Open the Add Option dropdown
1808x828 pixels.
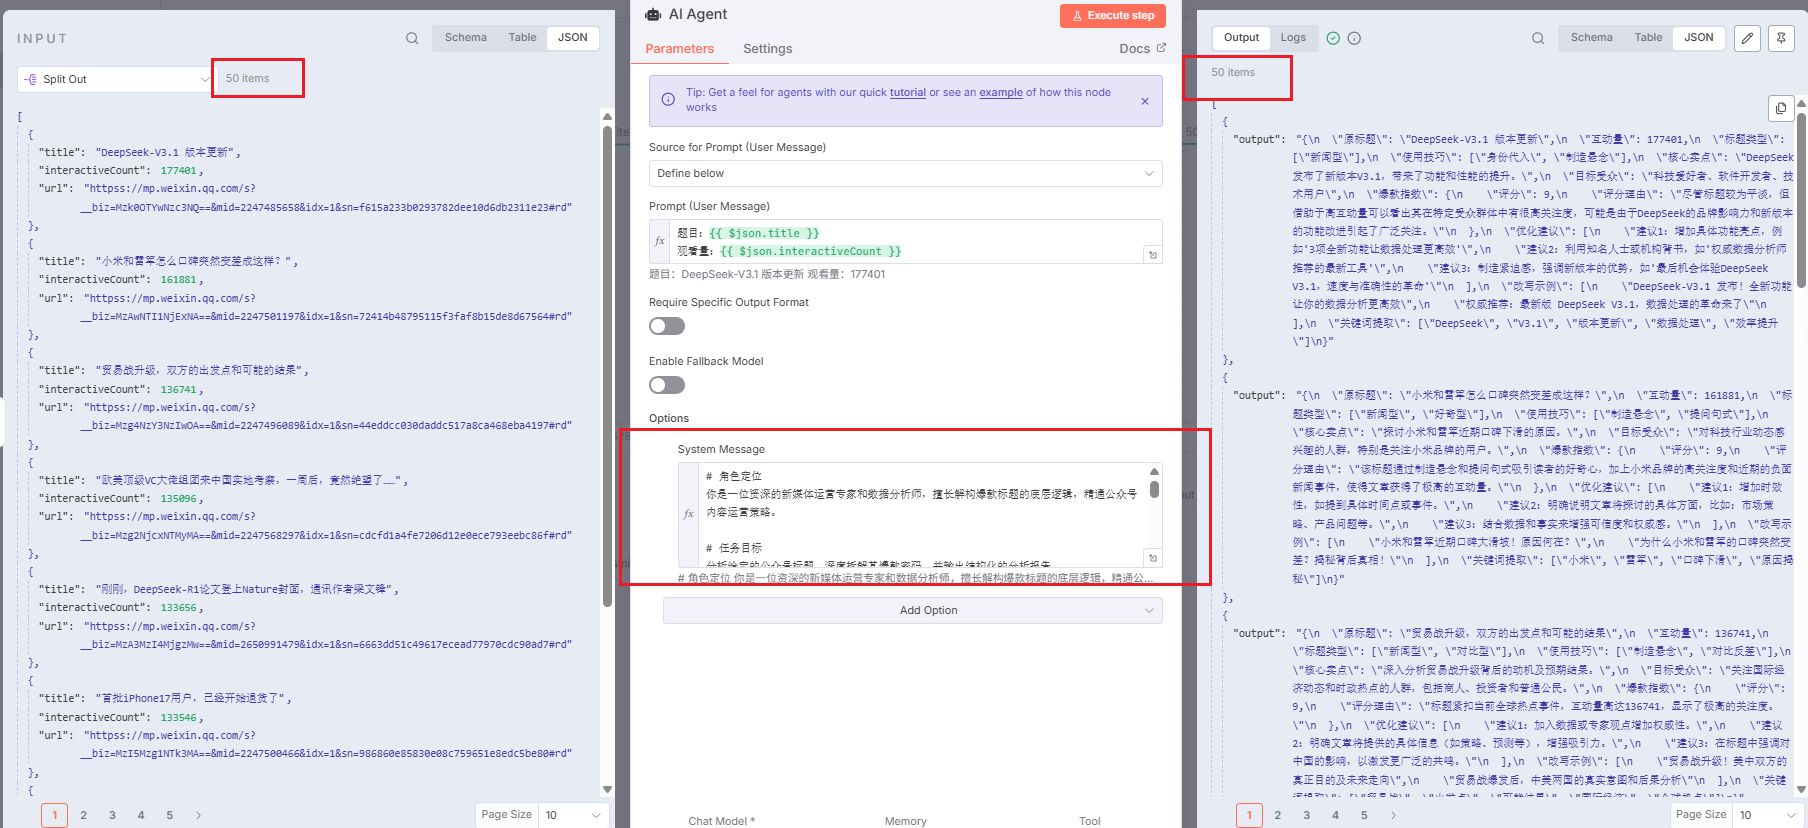pos(912,610)
